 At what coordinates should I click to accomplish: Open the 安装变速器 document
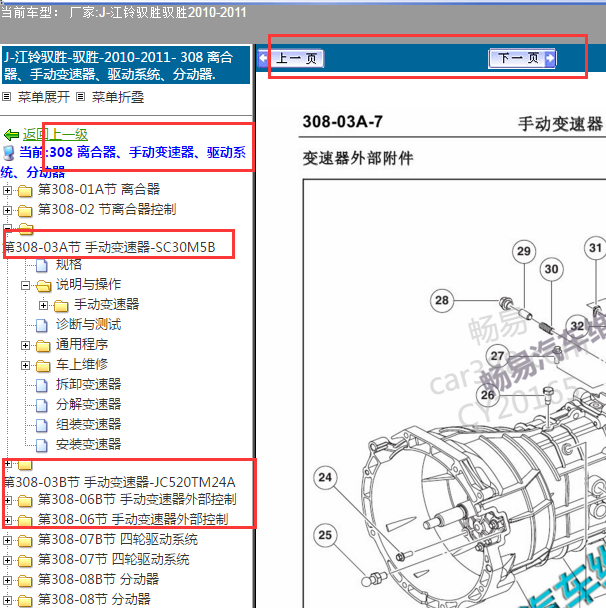pyautogui.click(x=88, y=444)
